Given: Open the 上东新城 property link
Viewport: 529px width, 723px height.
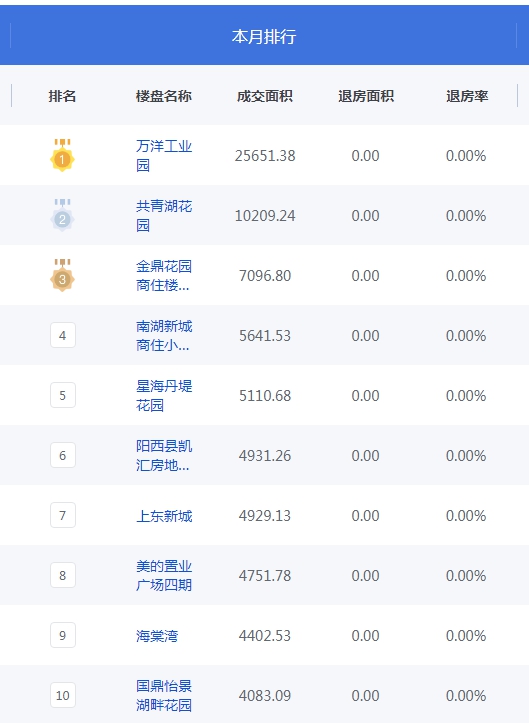Looking at the screenshot, I should pyautogui.click(x=164, y=516).
